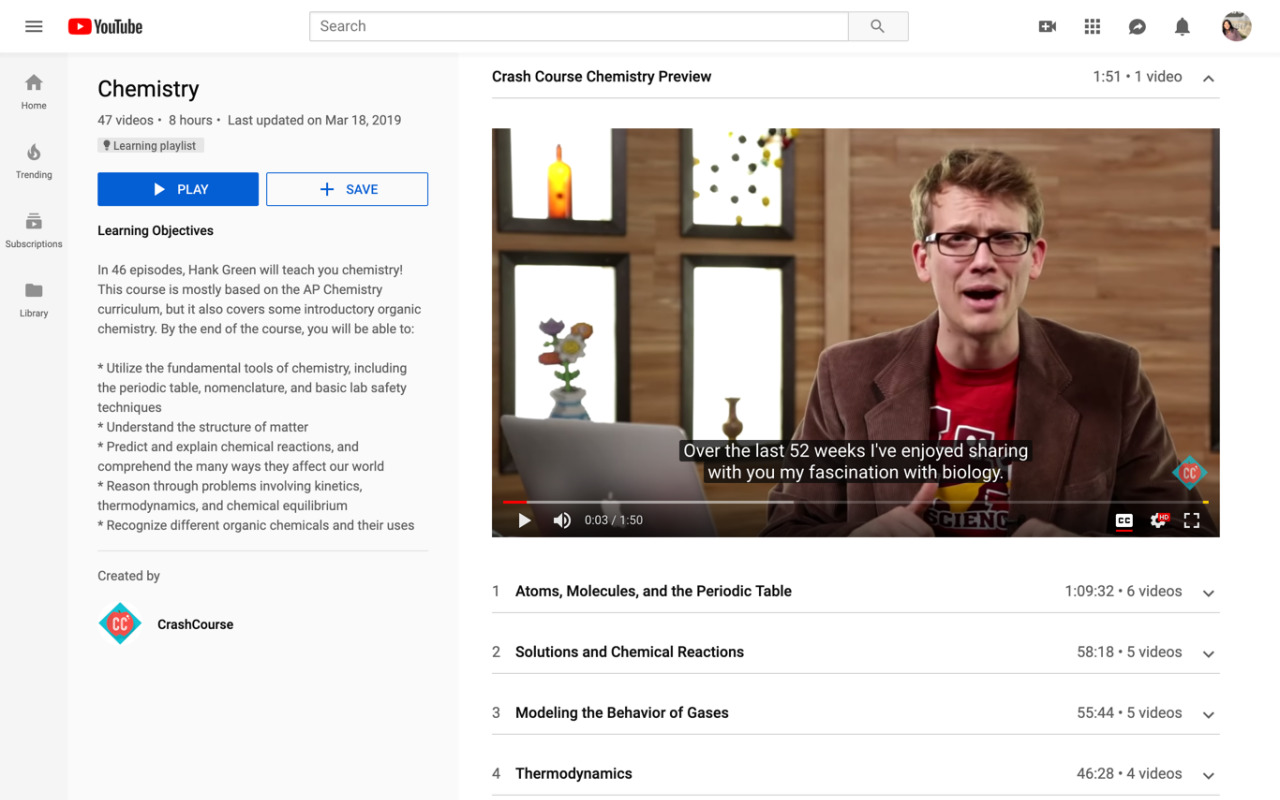Image resolution: width=1280 pixels, height=800 pixels.
Task: Expand the Thermodynamics section
Action: pos(1208,774)
